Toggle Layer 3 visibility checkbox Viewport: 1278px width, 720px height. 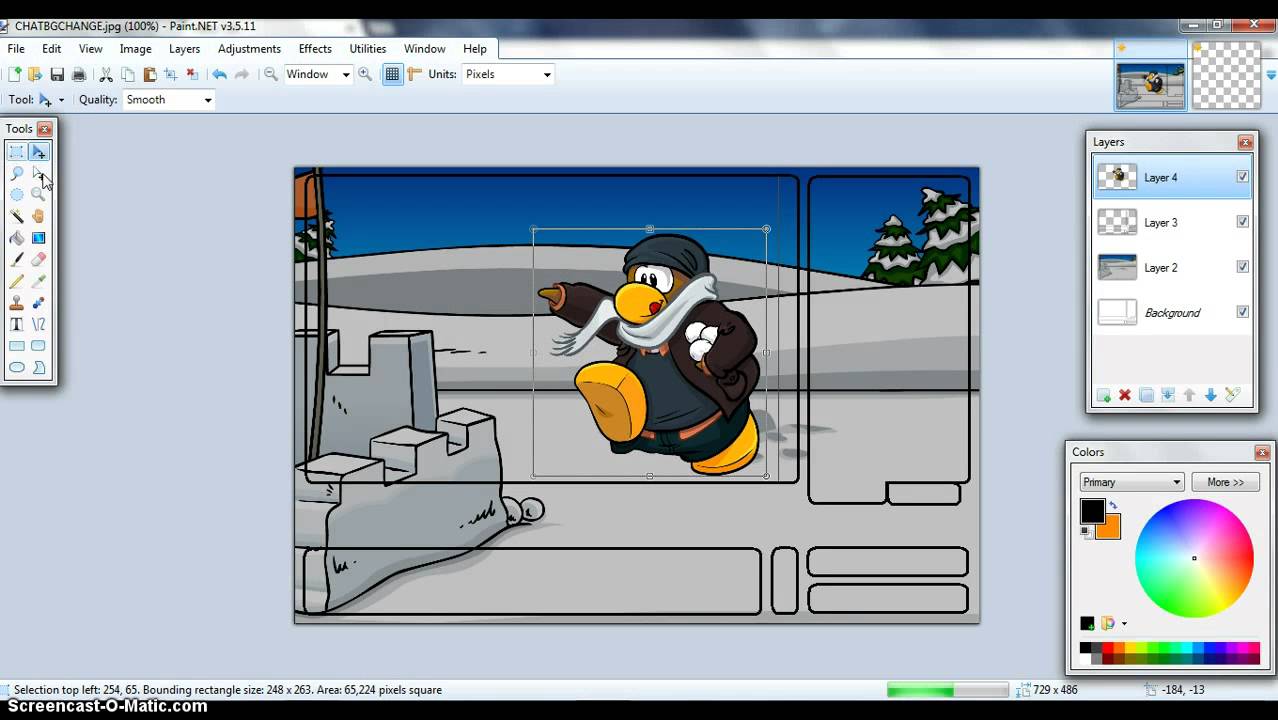(x=1242, y=221)
